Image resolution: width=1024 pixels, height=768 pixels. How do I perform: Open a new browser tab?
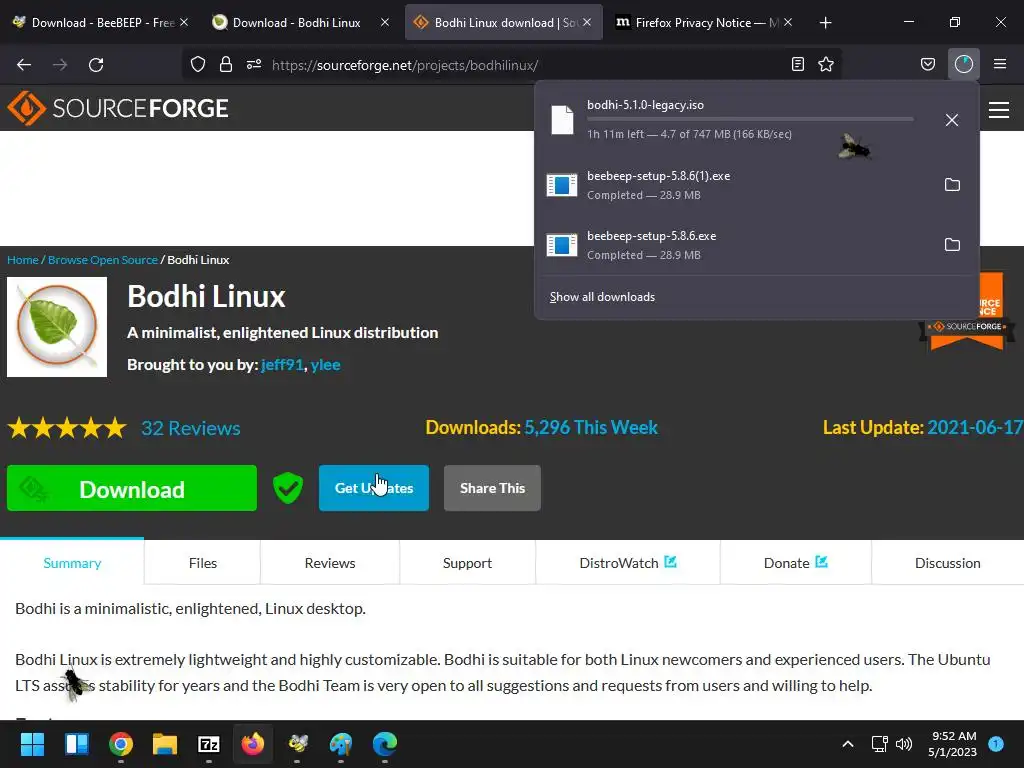825,23
